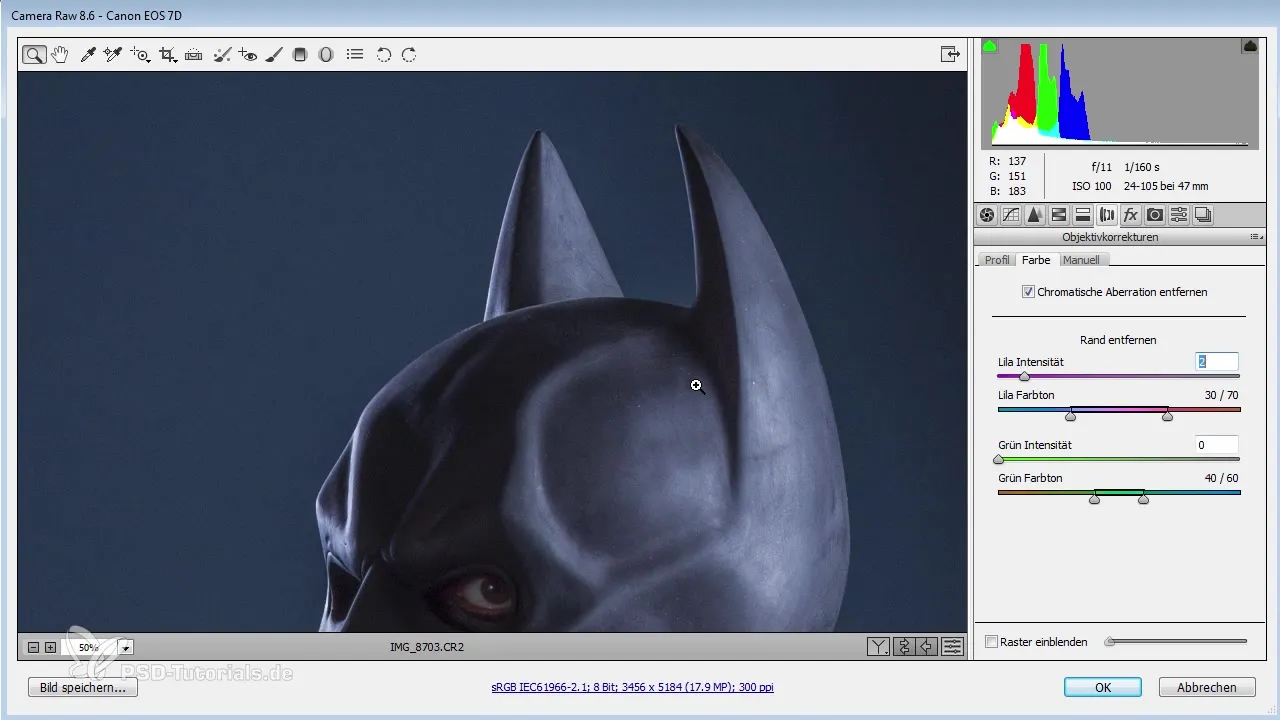1280x720 pixels.
Task: Focus the Lila Intensität value field
Action: tap(1217, 361)
